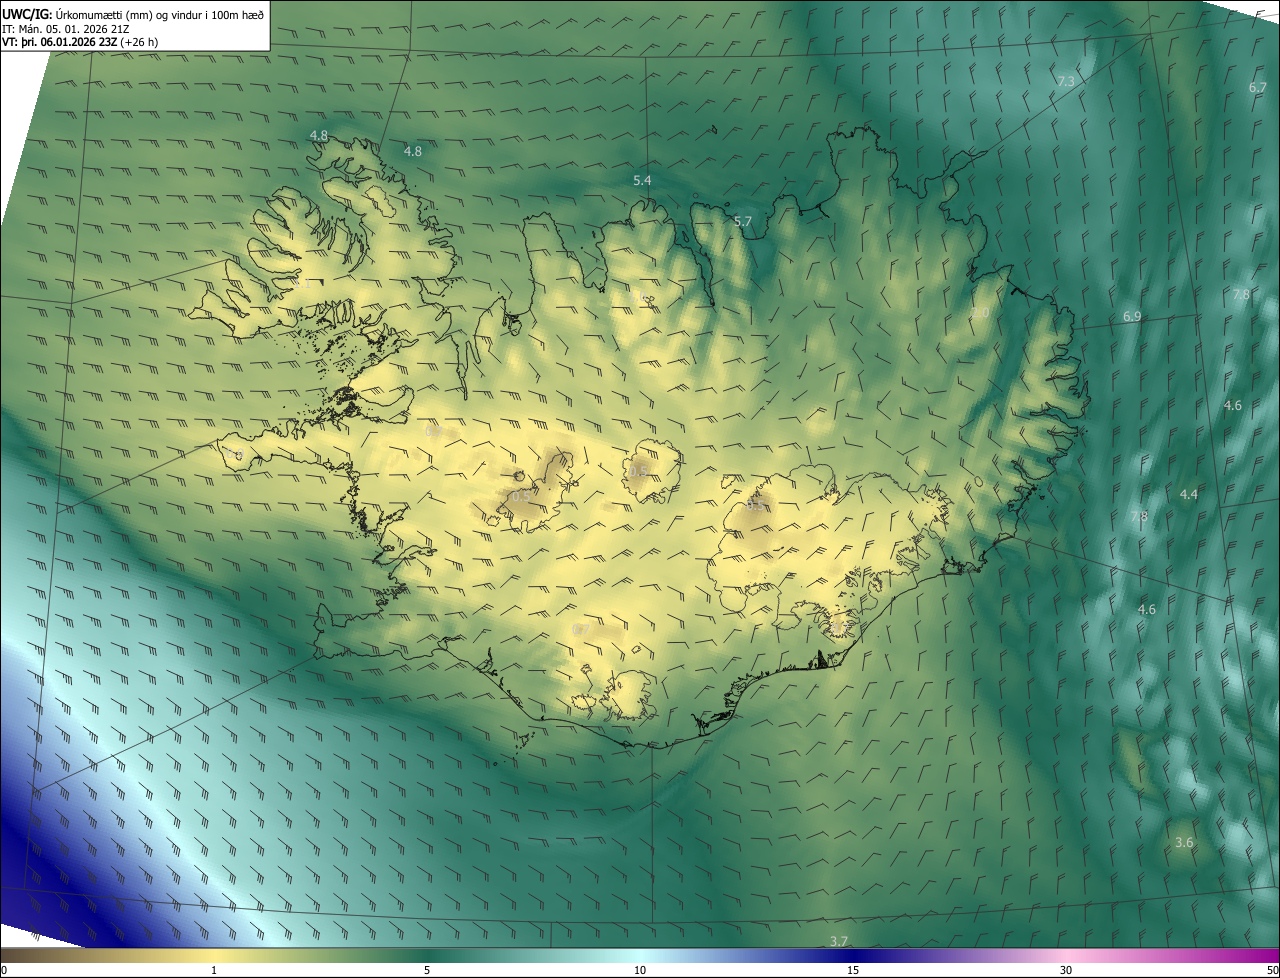Select the 3.7 value label above color bar

coord(839,941)
